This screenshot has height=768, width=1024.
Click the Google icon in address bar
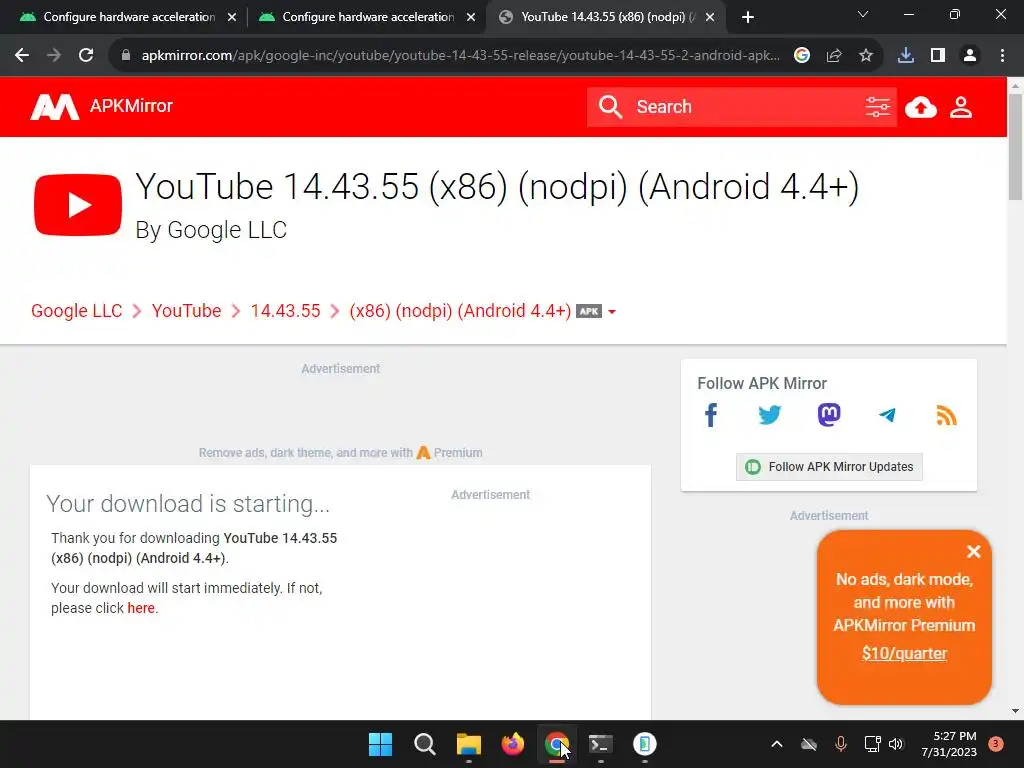(801, 56)
